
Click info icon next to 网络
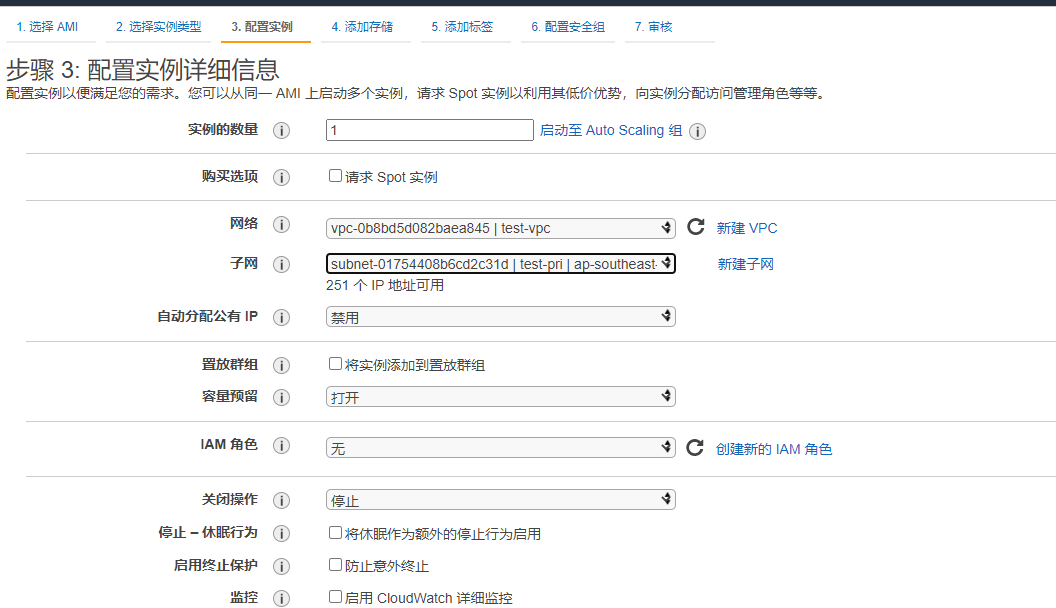[x=282, y=224]
